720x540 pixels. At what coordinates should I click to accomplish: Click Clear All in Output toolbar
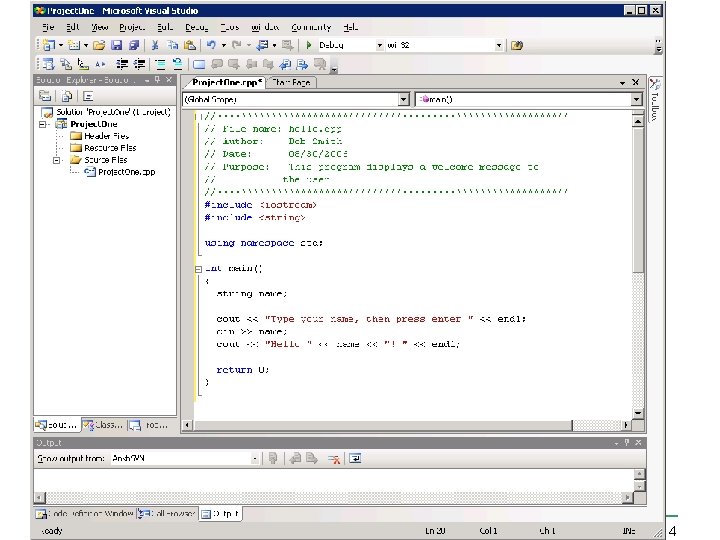[x=334, y=458]
